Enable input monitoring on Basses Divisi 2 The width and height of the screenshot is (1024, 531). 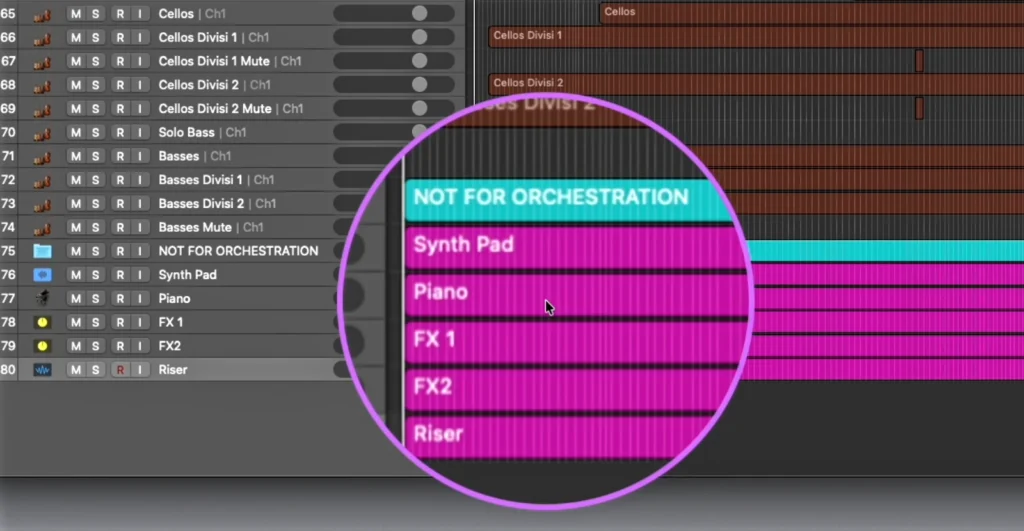140,204
